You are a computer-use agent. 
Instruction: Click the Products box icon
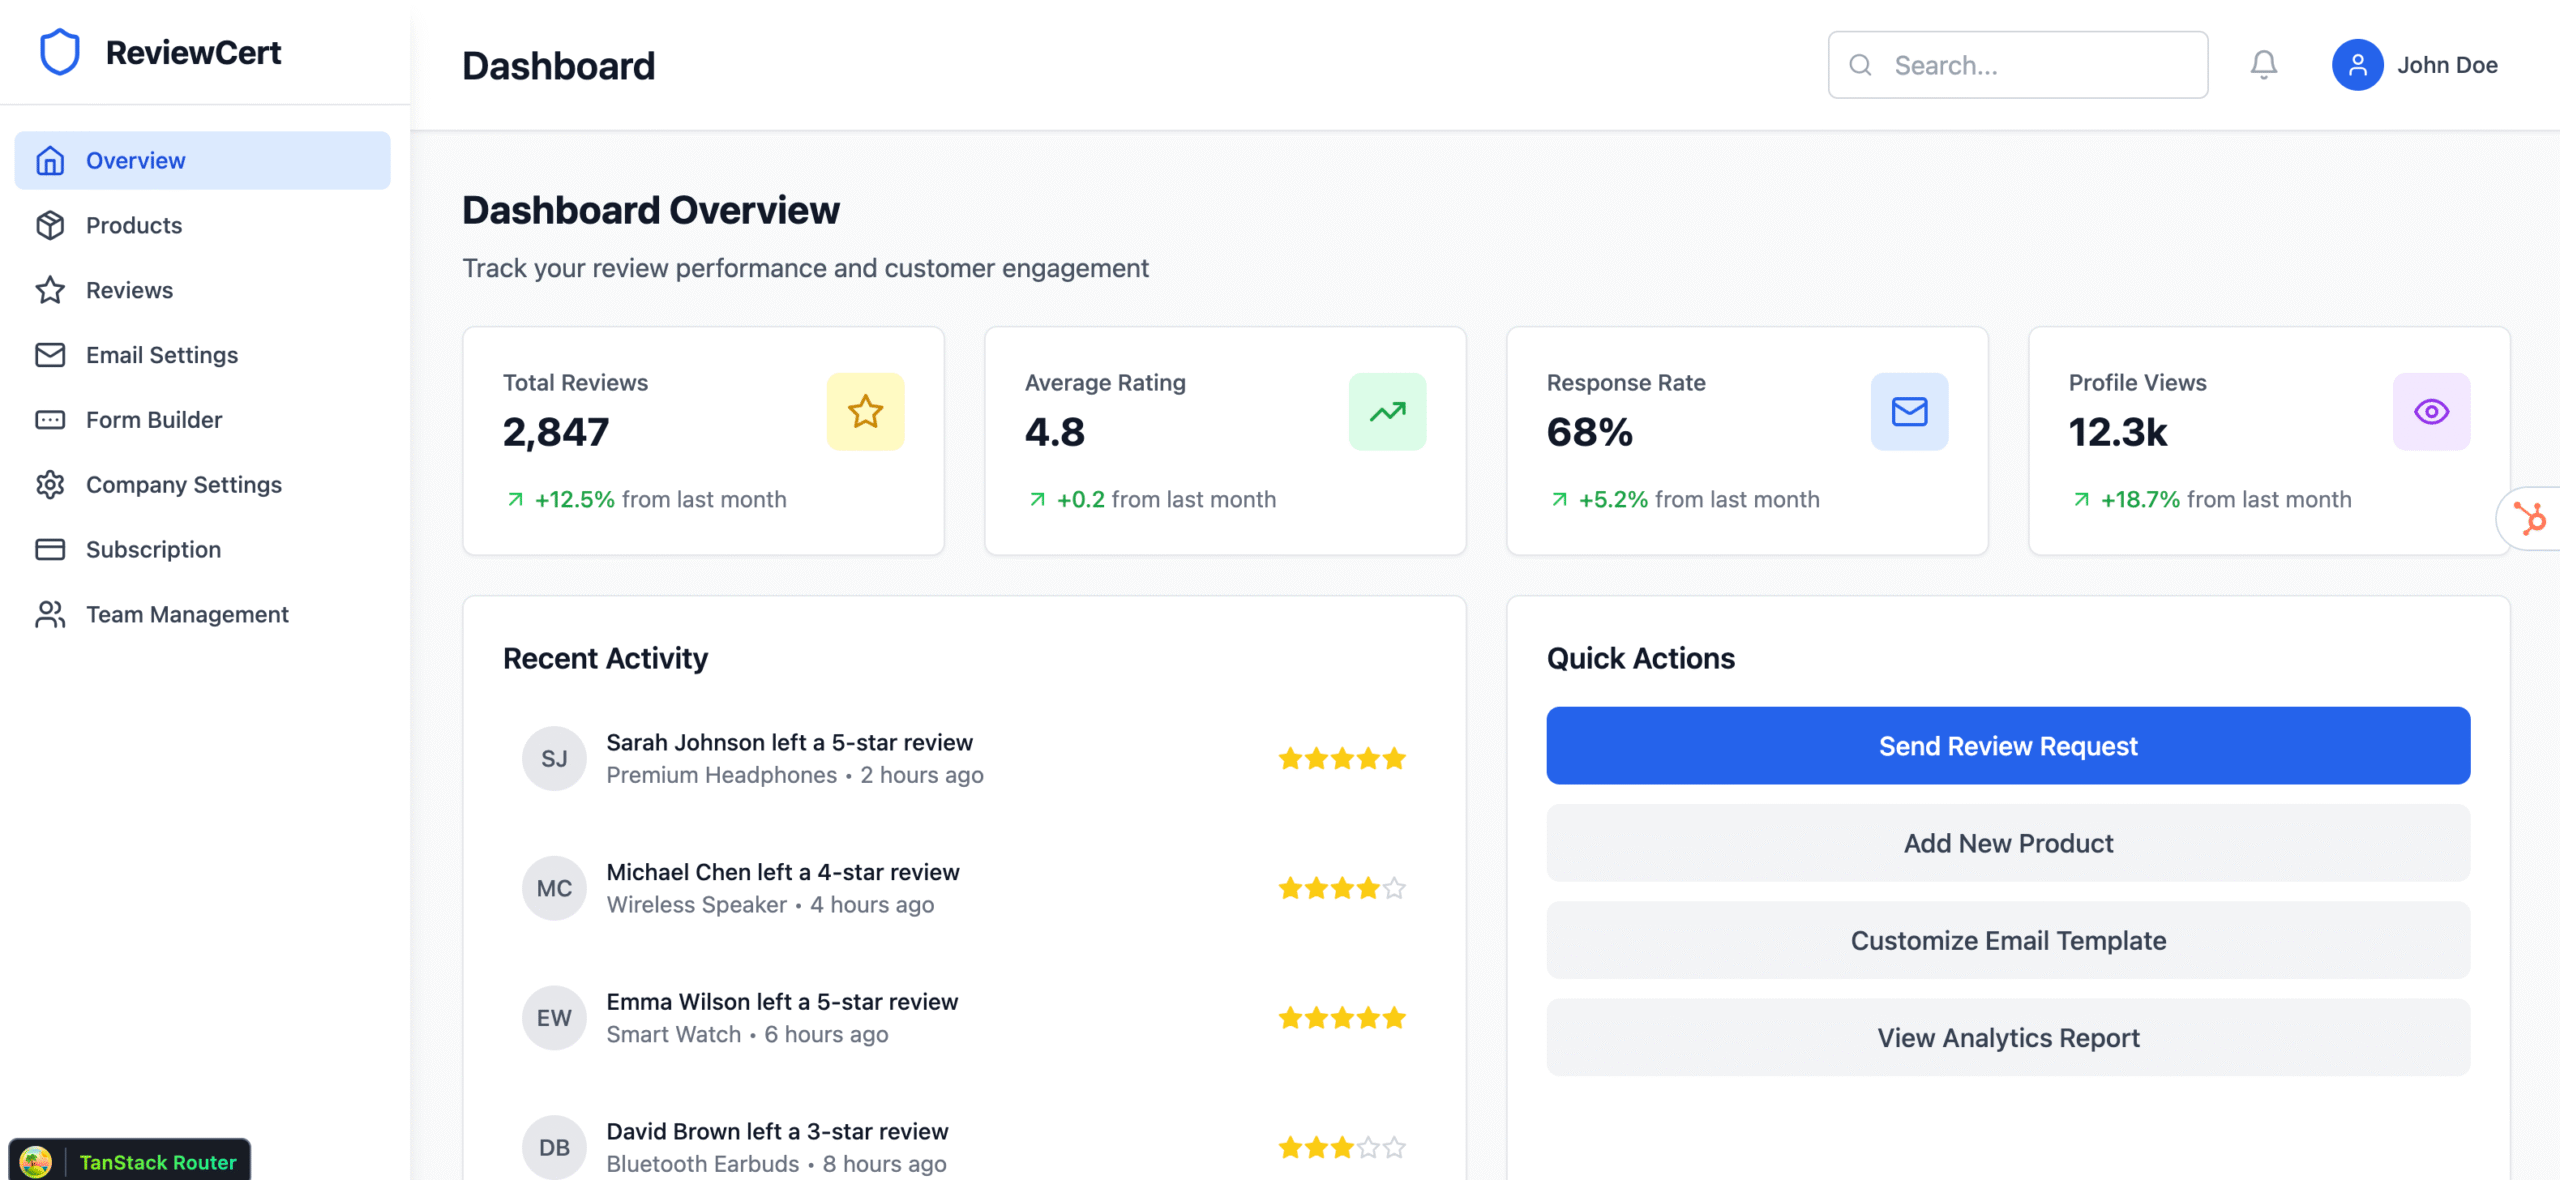tap(51, 225)
